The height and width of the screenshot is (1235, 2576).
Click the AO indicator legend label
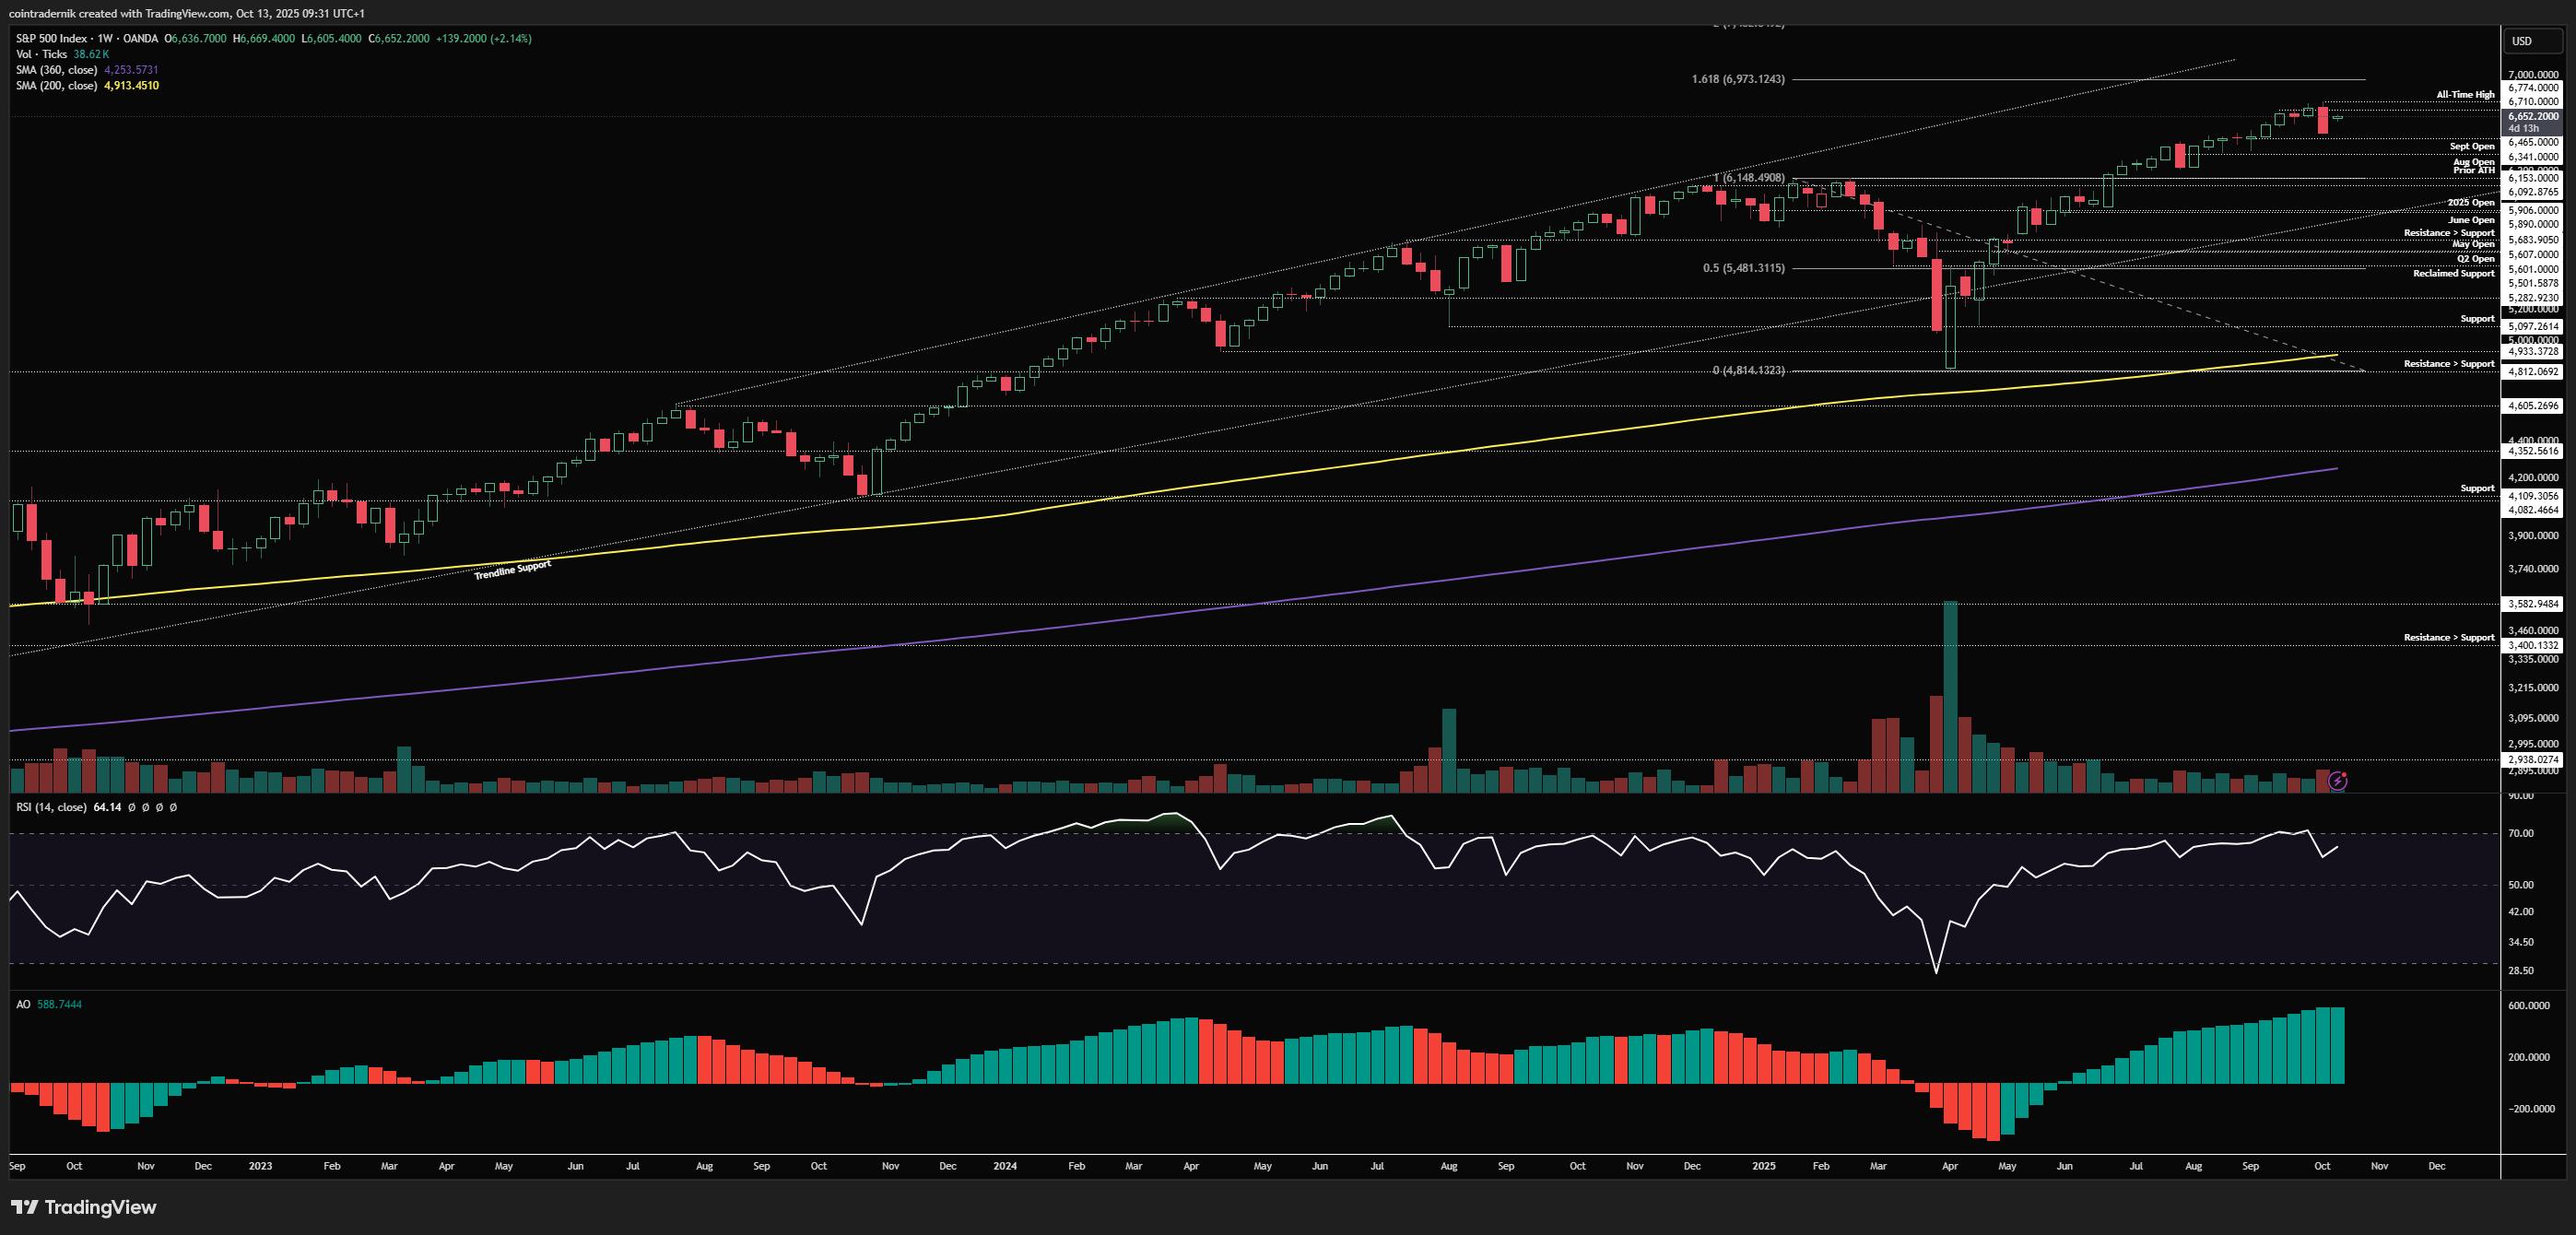23,1004
